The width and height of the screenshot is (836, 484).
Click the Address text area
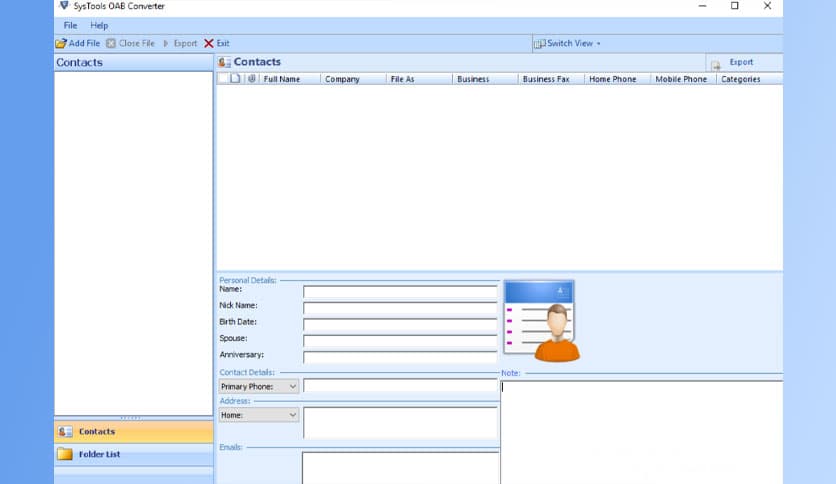(400, 423)
